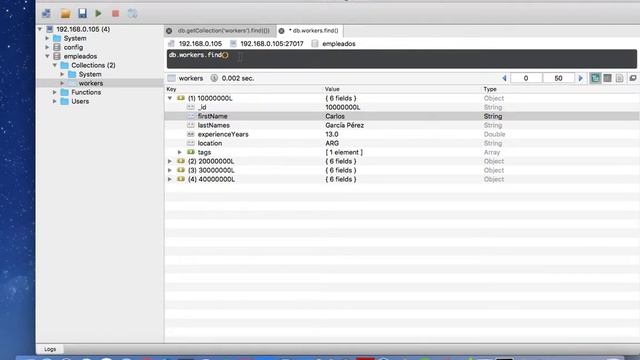
Task: Click the value 13.0
Action: [331, 134]
